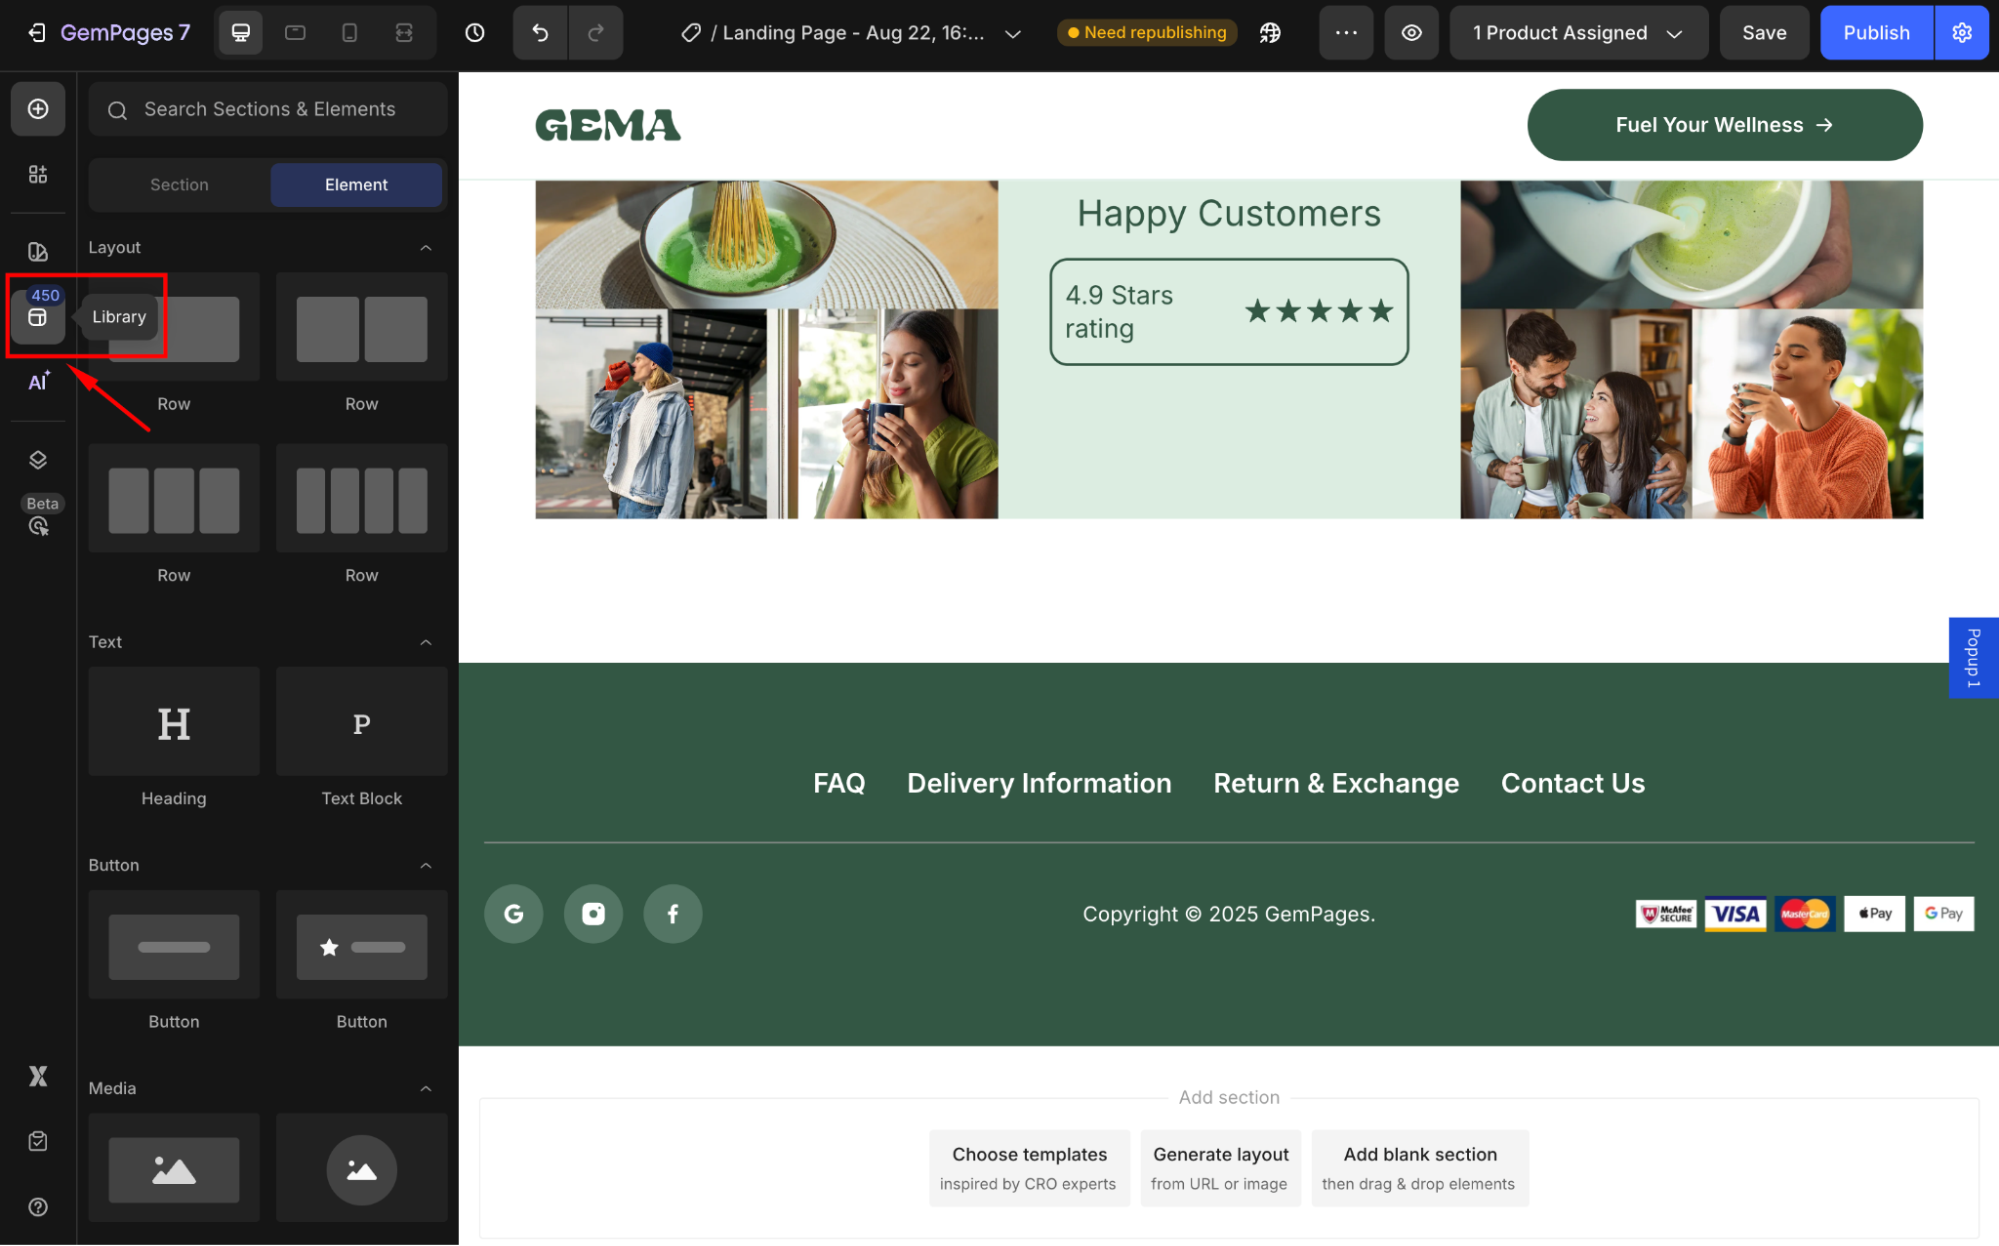Viewport: 1999px width, 1246px height.
Task: Click the version history clock icon
Action: click(x=475, y=33)
